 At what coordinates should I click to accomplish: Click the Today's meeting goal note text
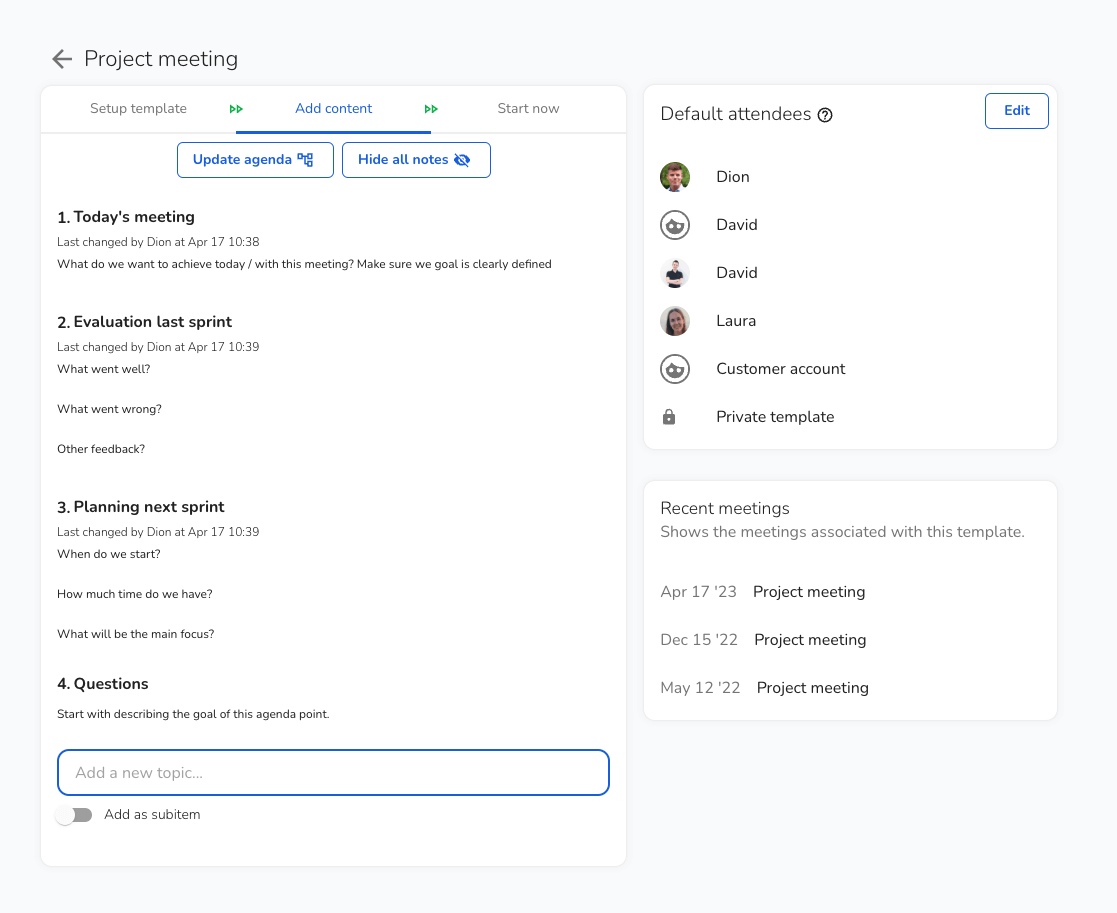(304, 264)
